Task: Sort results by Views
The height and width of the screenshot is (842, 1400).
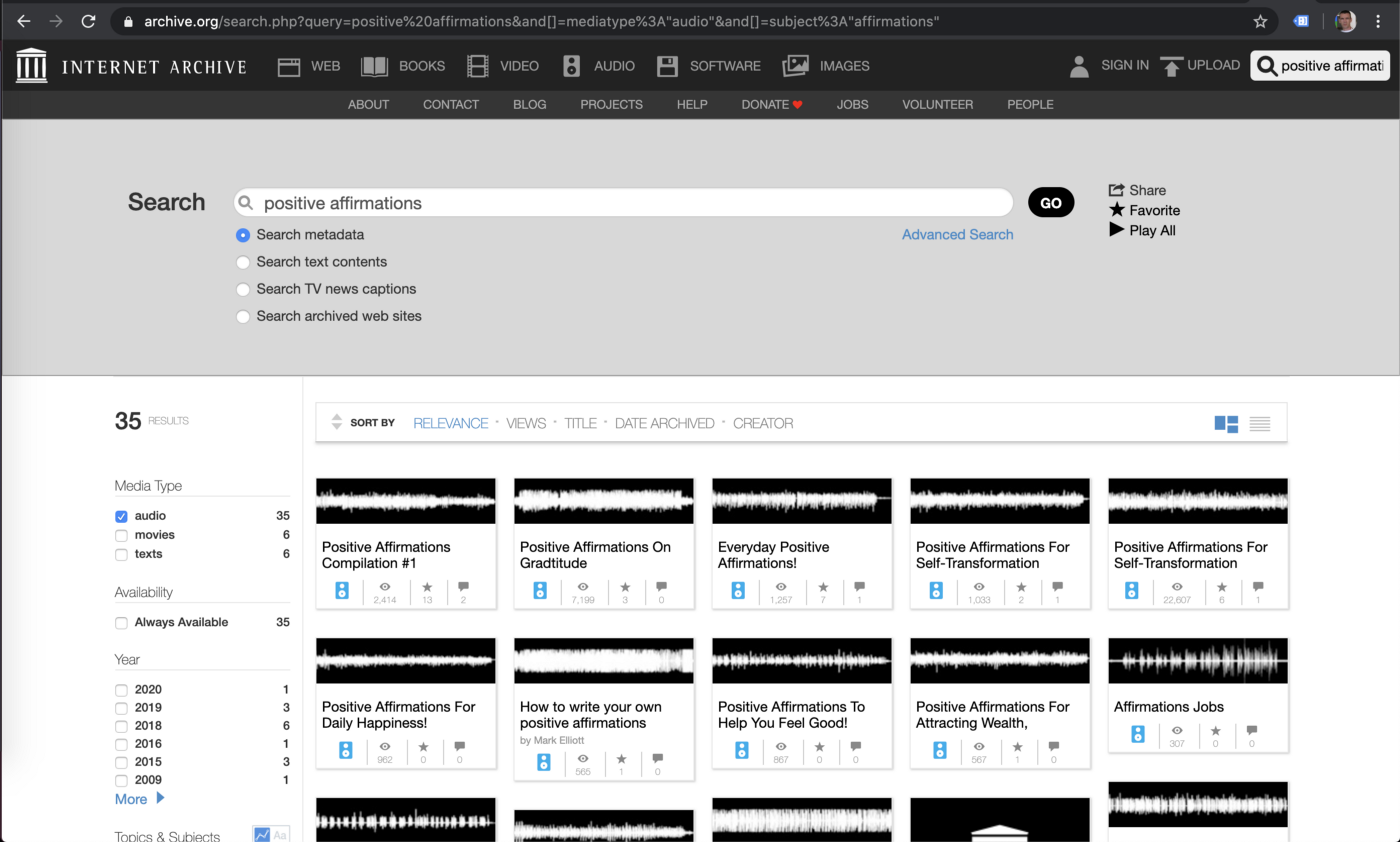Action: pyautogui.click(x=526, y=423)
